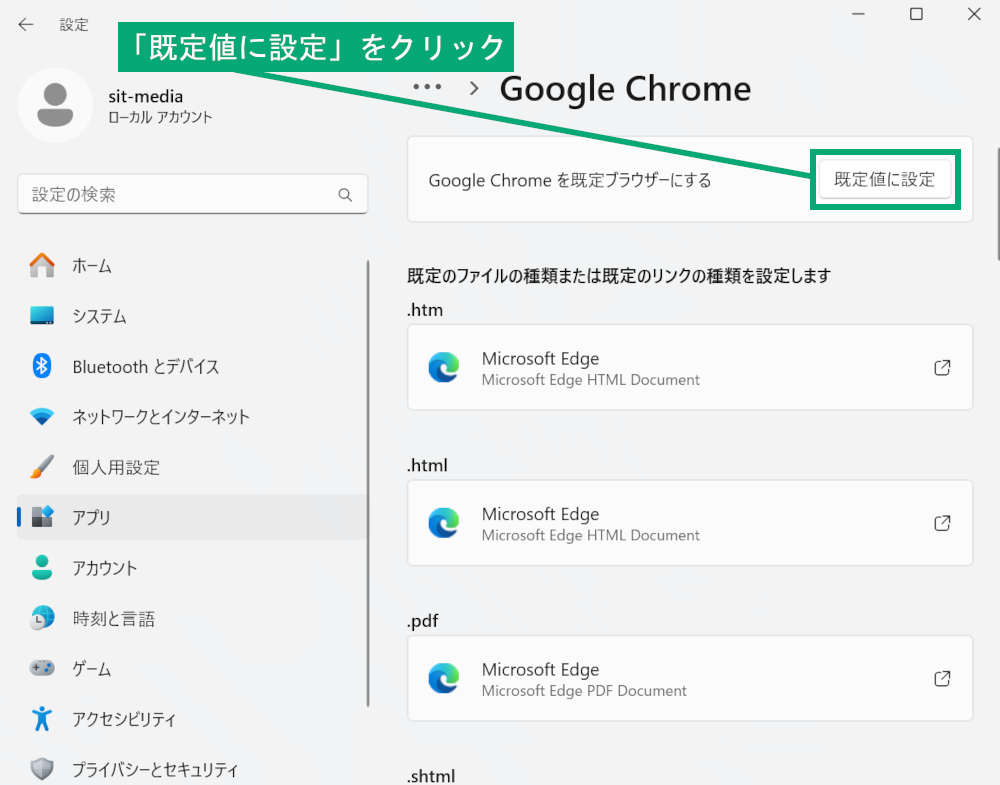Click the システム monitor icon
Viewport: 1000px width, 785px height.
coord(42,316)
